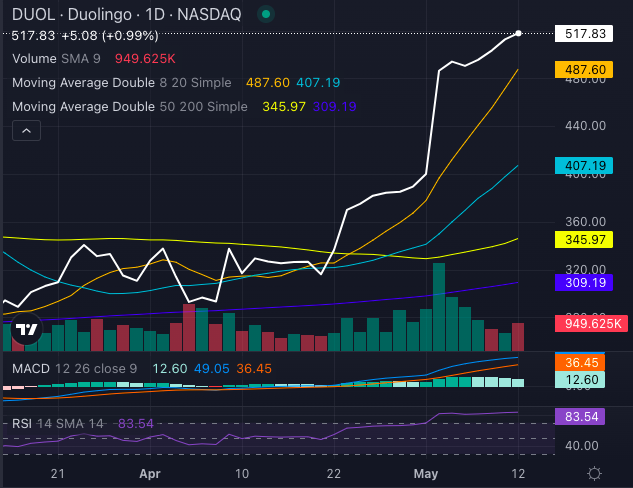Viewport: 633px width, 488px height.
Task: Click the 360.00 price scale value
Action: pos(585,222)
